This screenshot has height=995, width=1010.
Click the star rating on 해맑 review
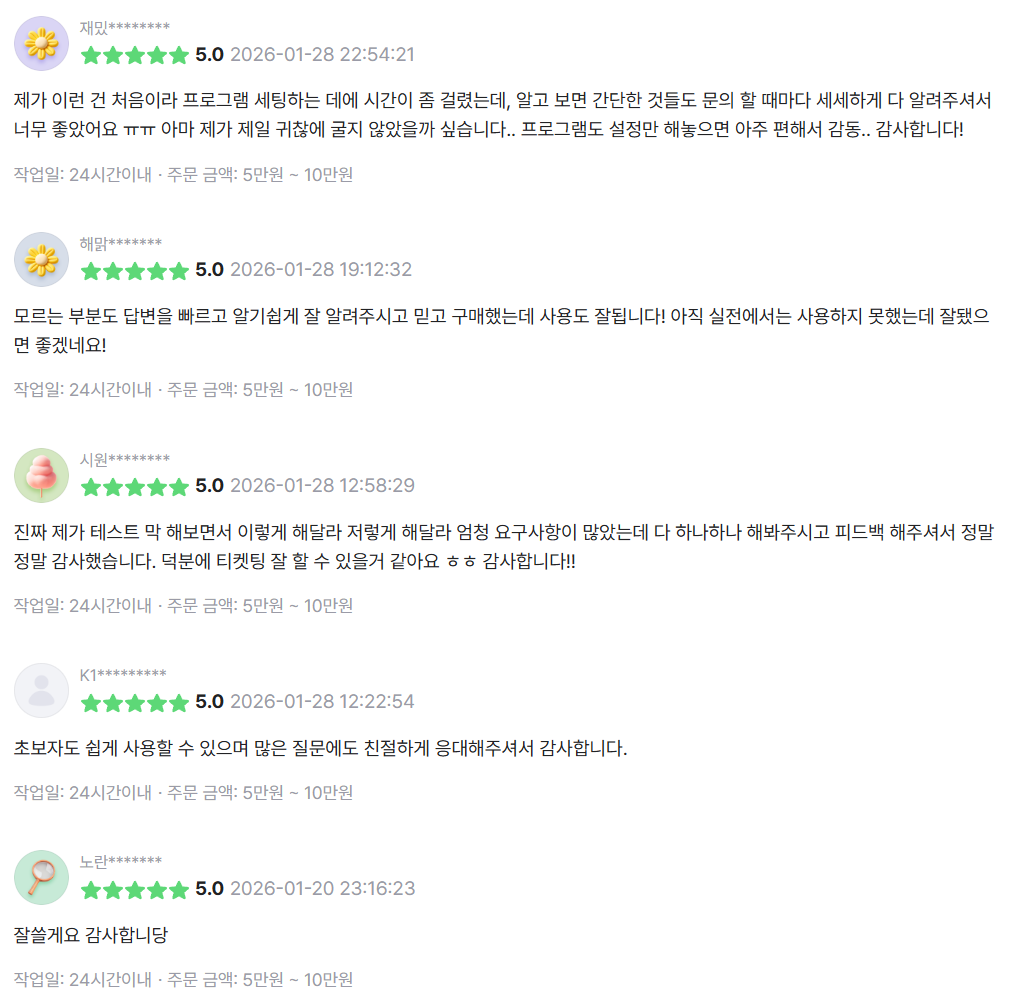coord(134,270)
